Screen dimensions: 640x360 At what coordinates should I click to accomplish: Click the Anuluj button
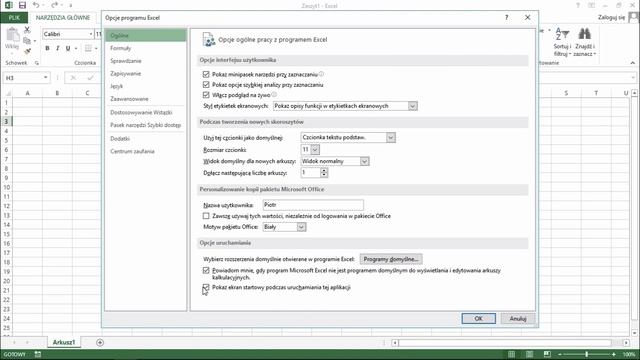point(518,319)
